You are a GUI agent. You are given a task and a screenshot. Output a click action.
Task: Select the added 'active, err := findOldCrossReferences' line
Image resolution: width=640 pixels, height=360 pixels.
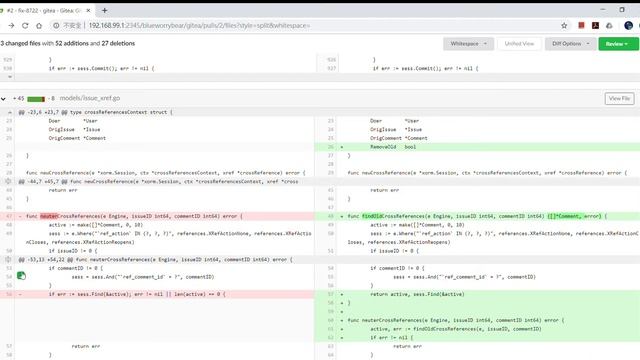(x=477, y=329)
